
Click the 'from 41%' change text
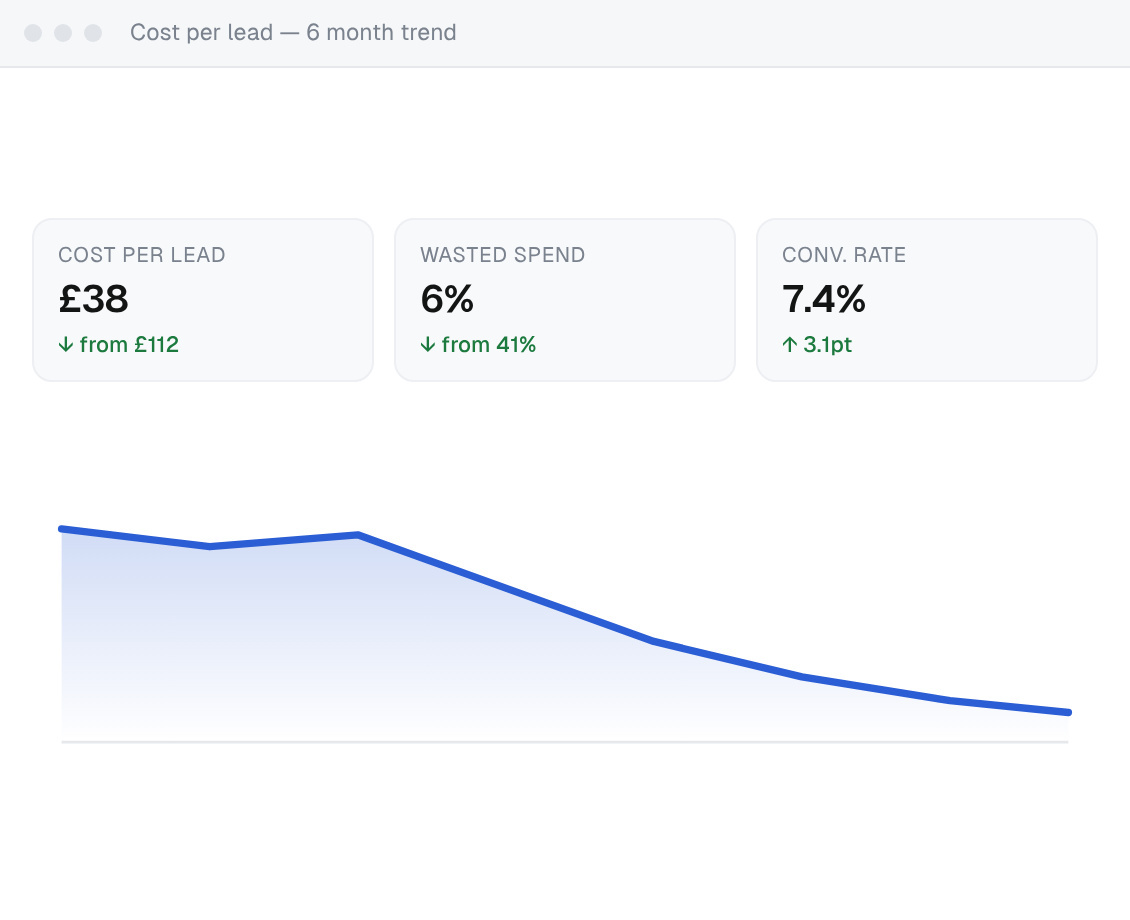coord(489,344)
